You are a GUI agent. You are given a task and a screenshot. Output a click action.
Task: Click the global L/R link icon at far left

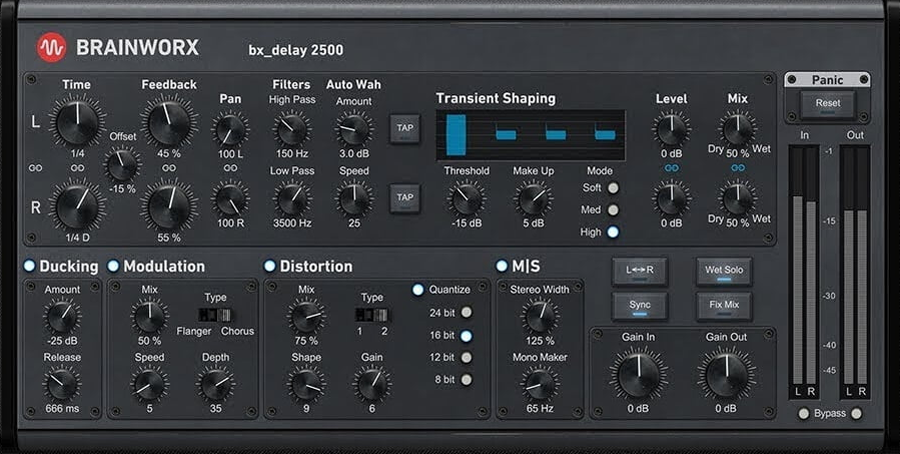coord(36,168)
